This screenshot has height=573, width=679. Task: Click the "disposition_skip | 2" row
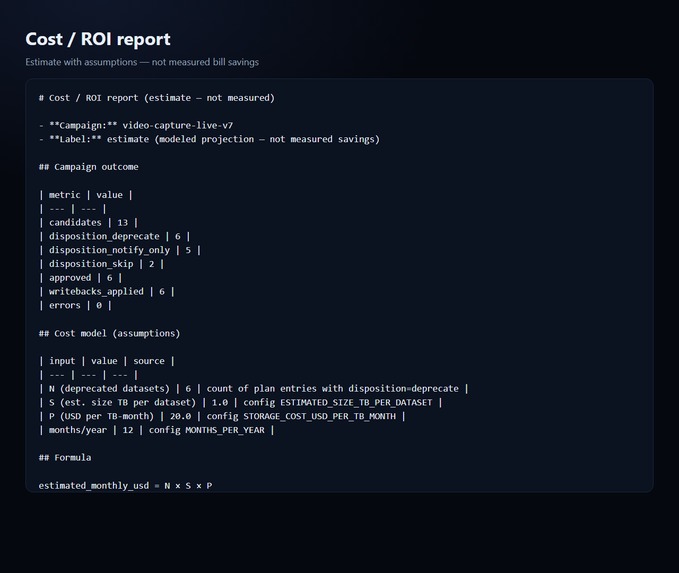(x=102, y=264)
